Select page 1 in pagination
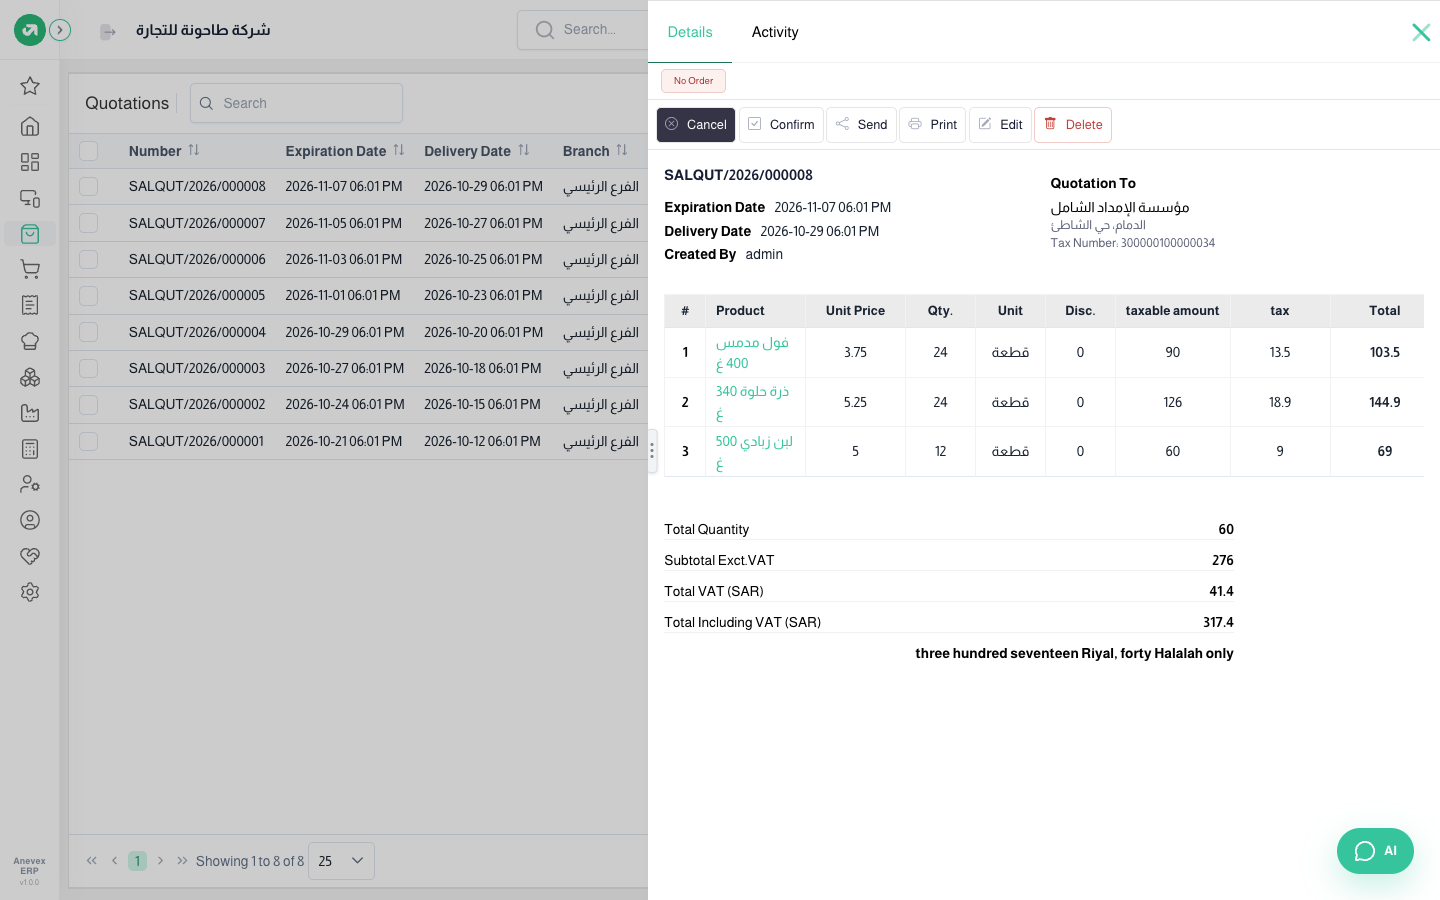 (x=138, y=861)
